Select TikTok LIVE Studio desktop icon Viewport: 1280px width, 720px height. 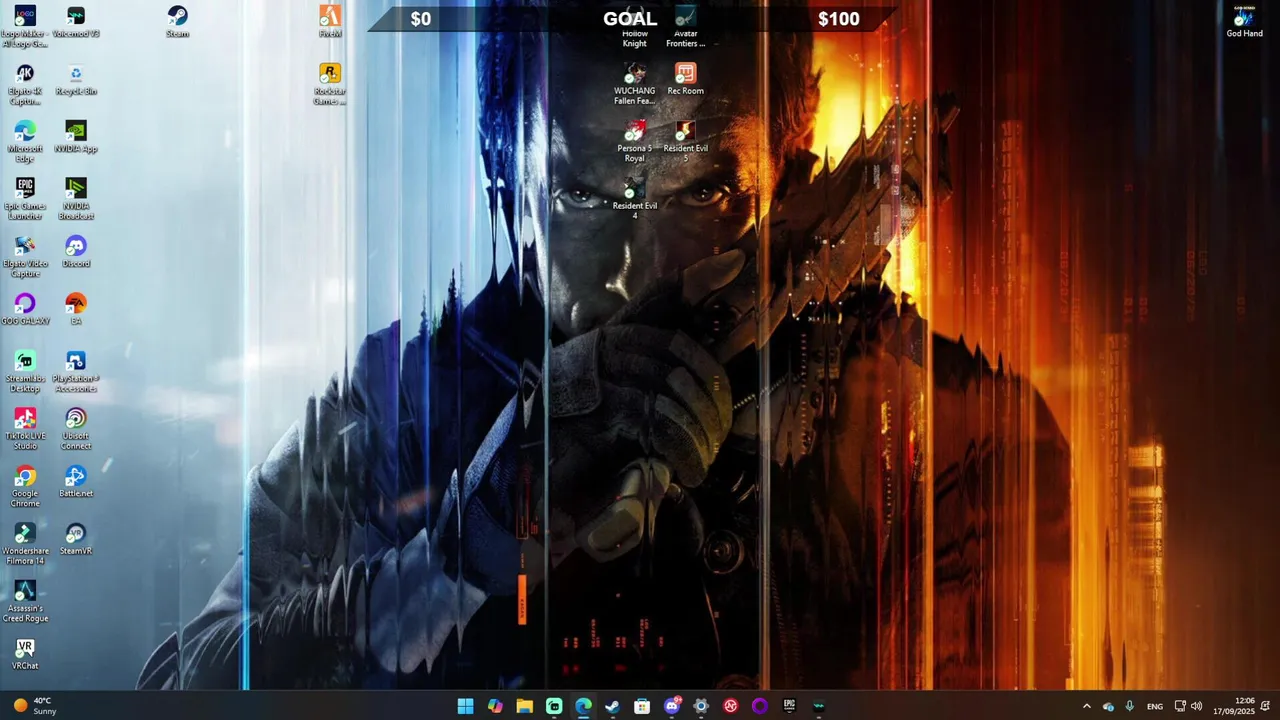click(x=25, y=429)
